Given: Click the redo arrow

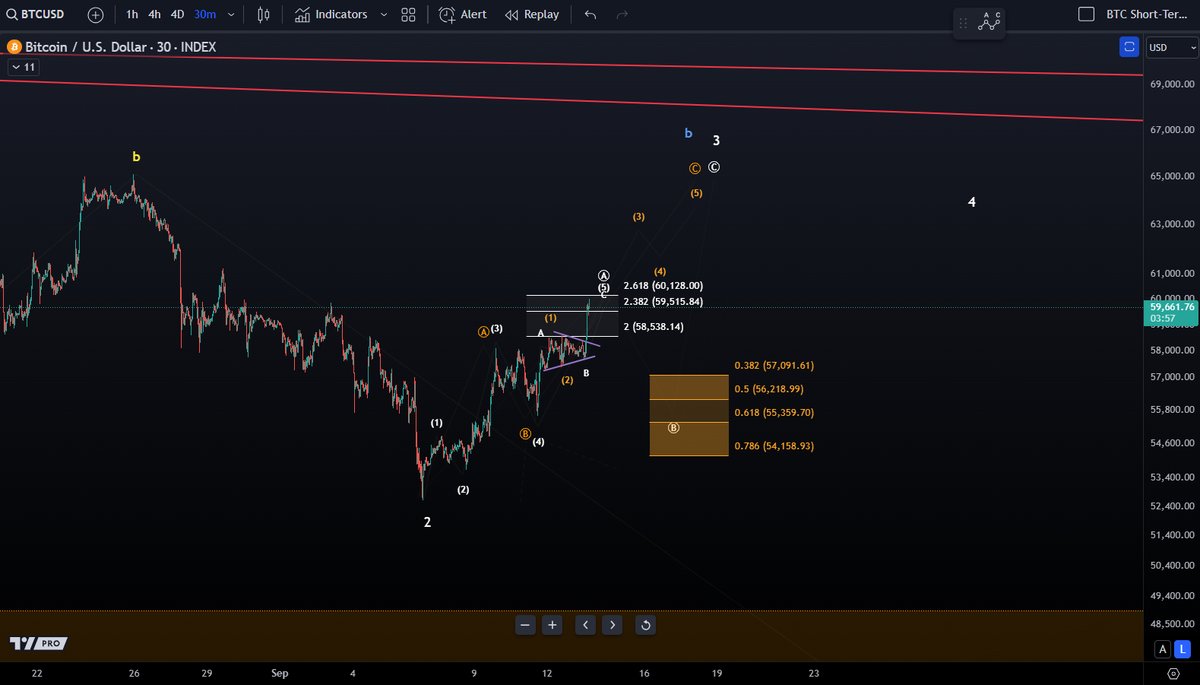Looking at the screenshot, I should pos(621,14).
